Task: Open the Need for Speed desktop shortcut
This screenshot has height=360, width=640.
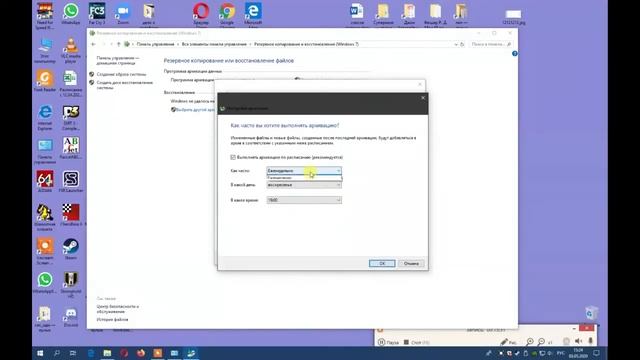Action: (x=44, y=16)
